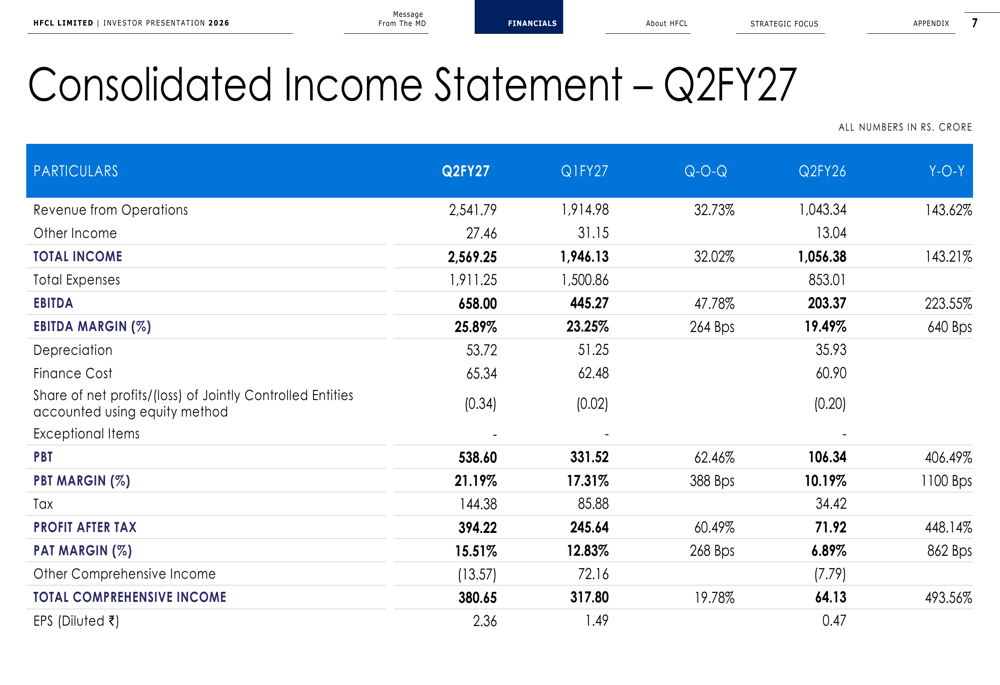Click comprehensive income Y-O-Y 493.56%
Image resolution: width=1000 pixels, height=685 pixels.
[948, 598]
